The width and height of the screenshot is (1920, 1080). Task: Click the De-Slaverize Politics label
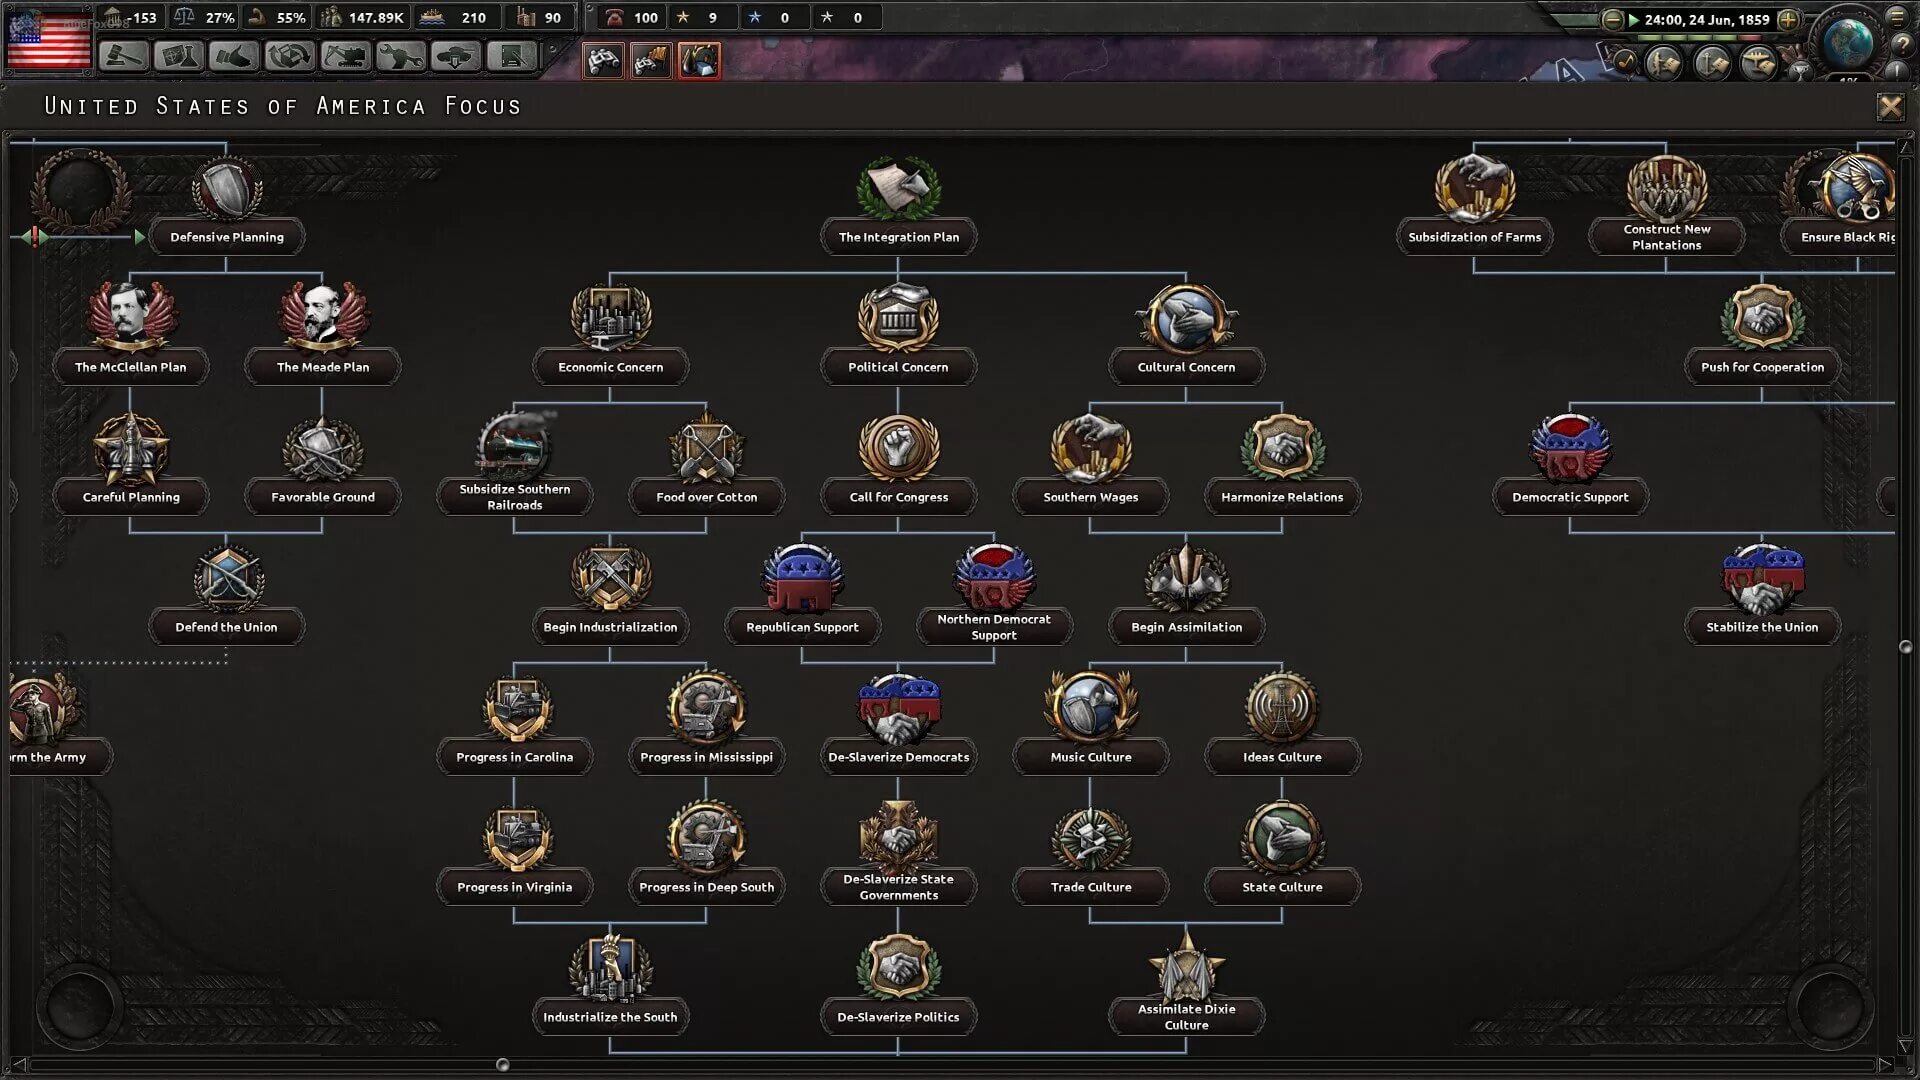click(898, 1017)
